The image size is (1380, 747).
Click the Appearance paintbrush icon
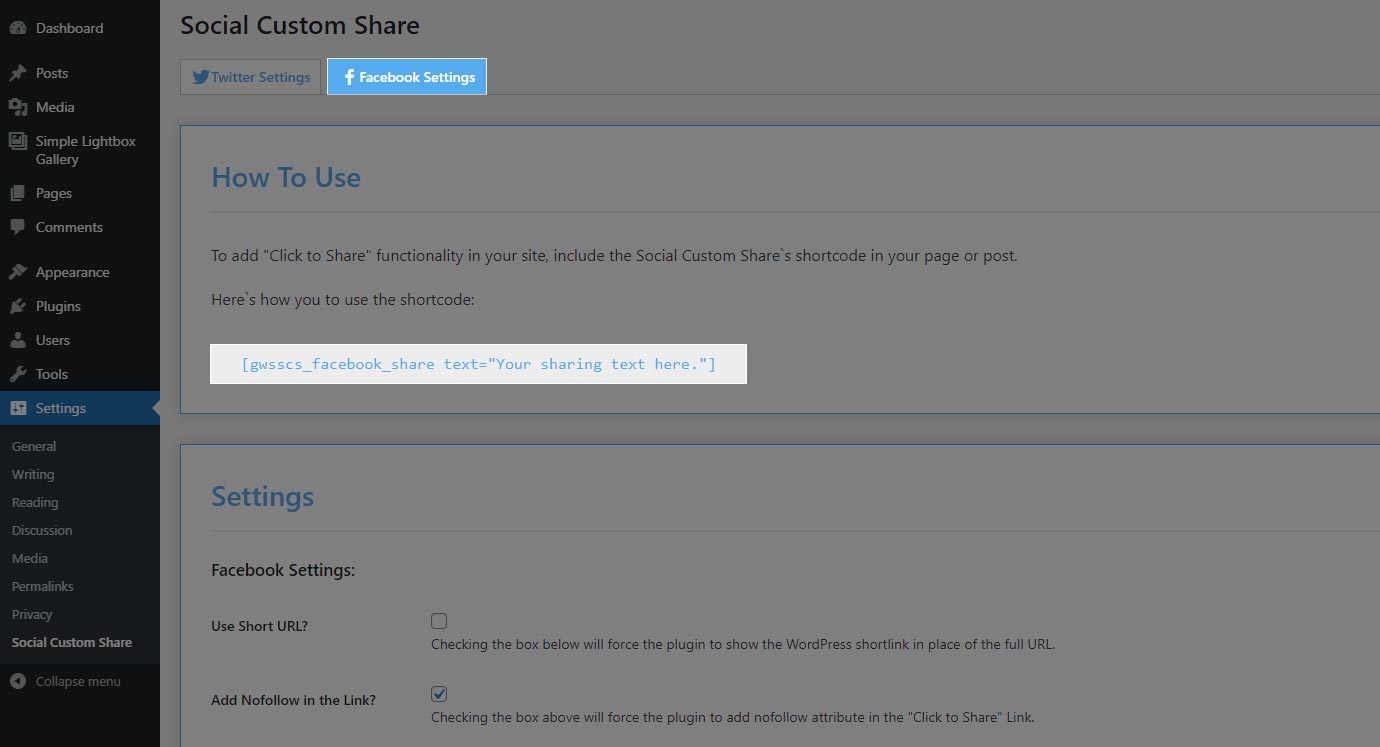pyautogui.click(x=18, y=272)
